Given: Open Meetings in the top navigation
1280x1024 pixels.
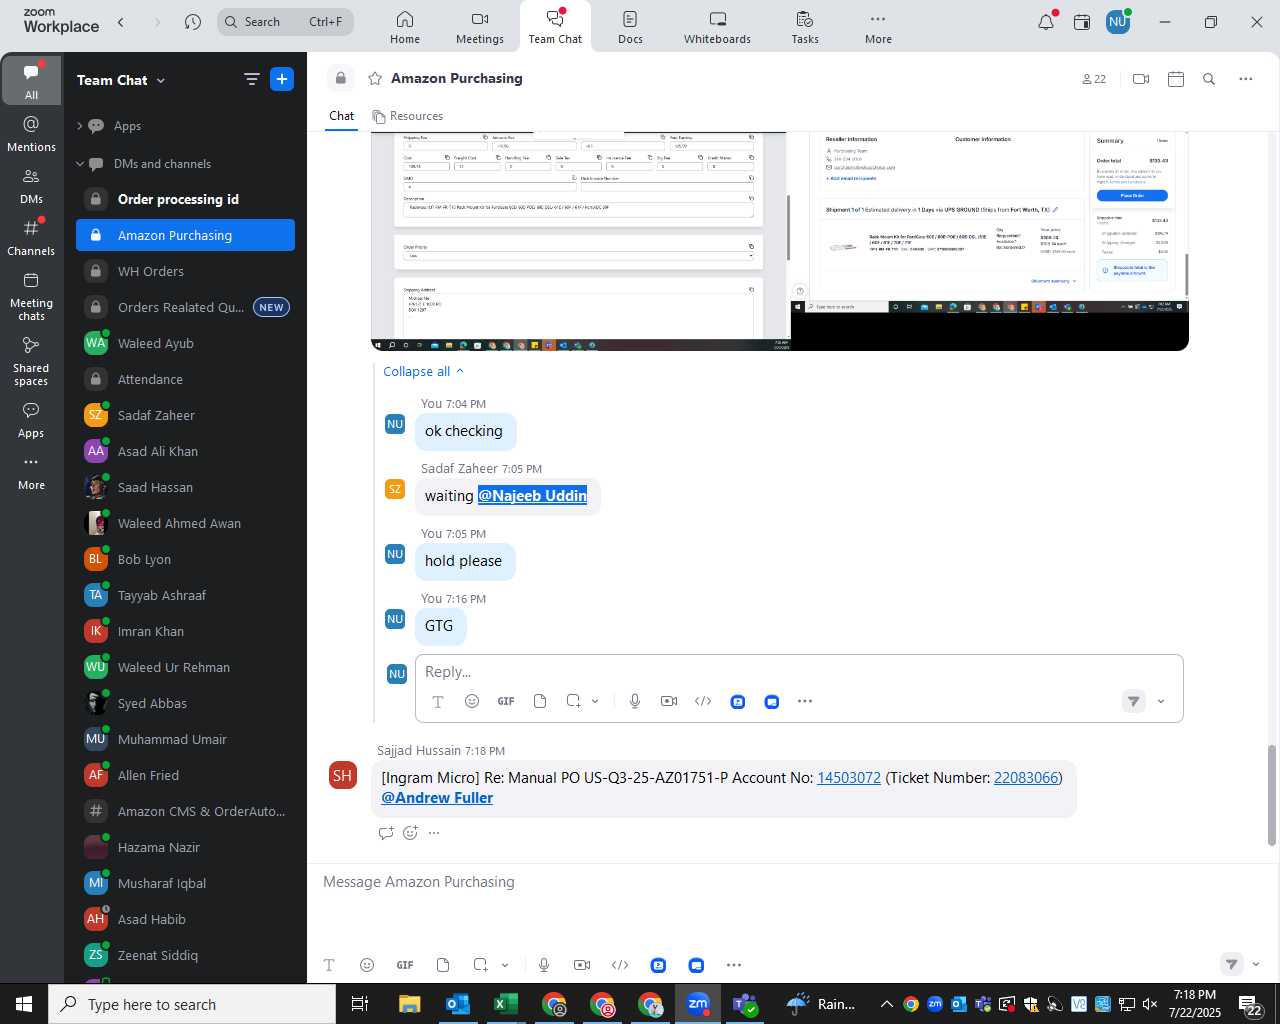Looking at the screenshot, I should 480,27.
